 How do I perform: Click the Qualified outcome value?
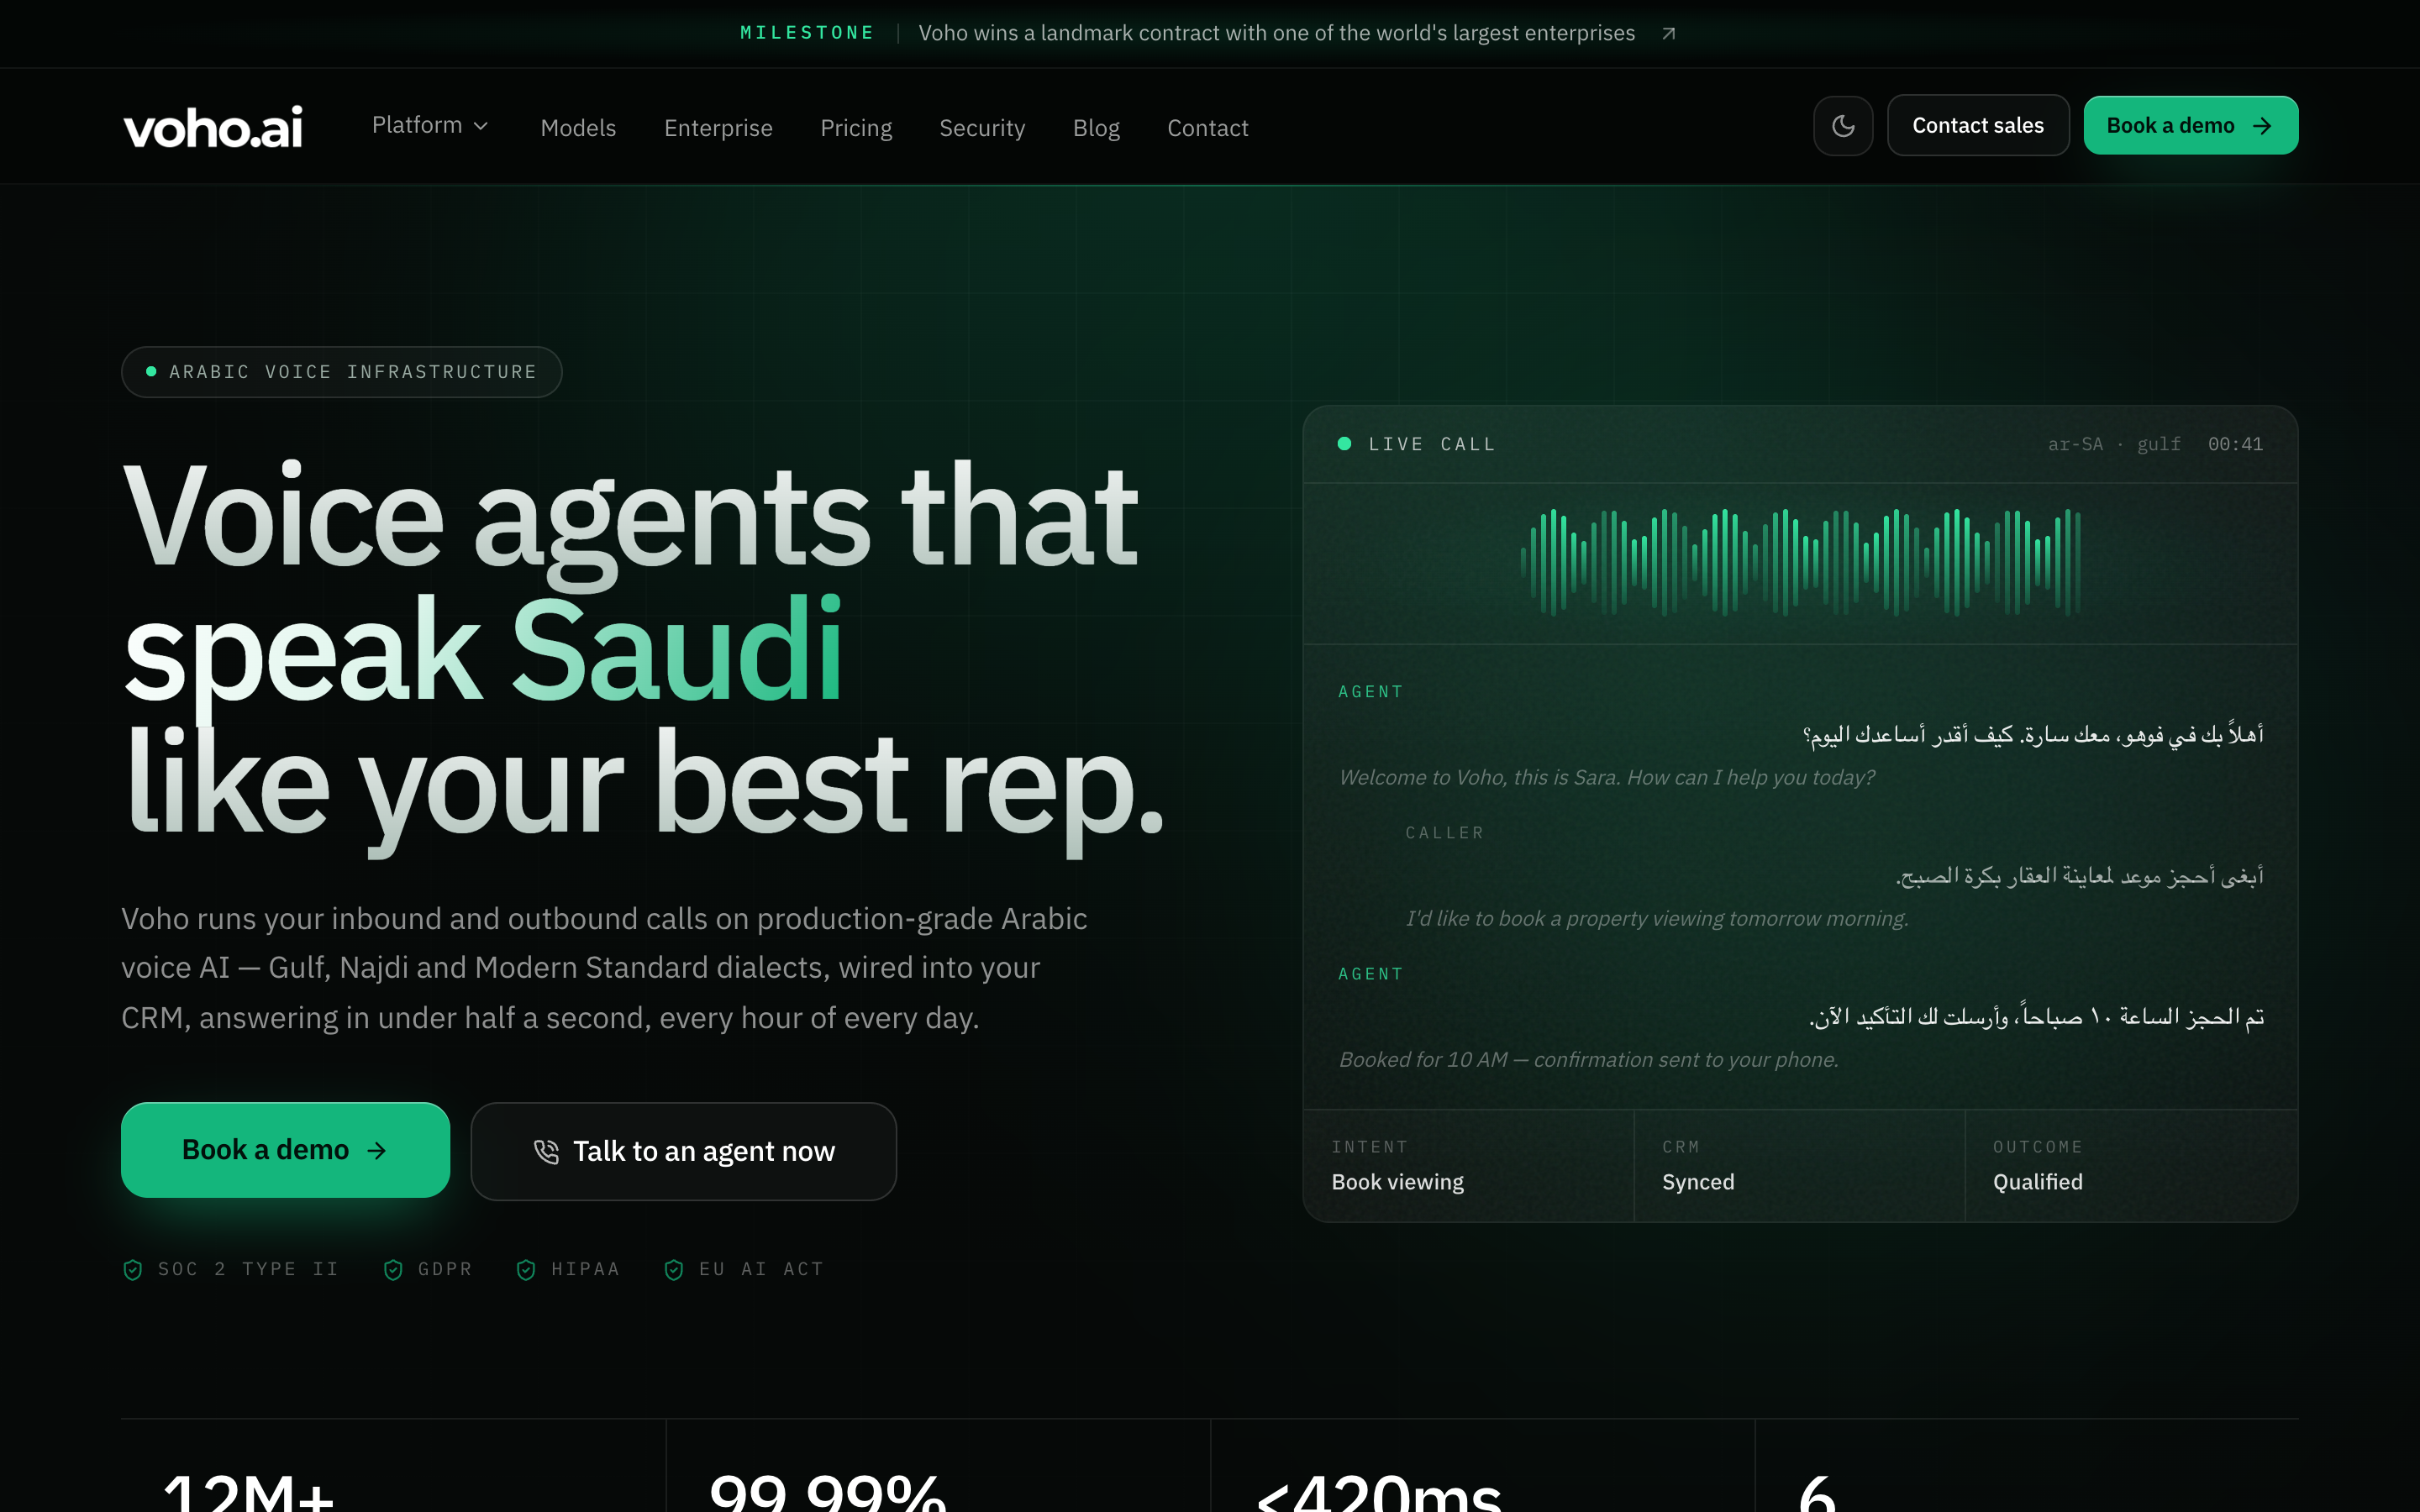pos(2038,1182)
